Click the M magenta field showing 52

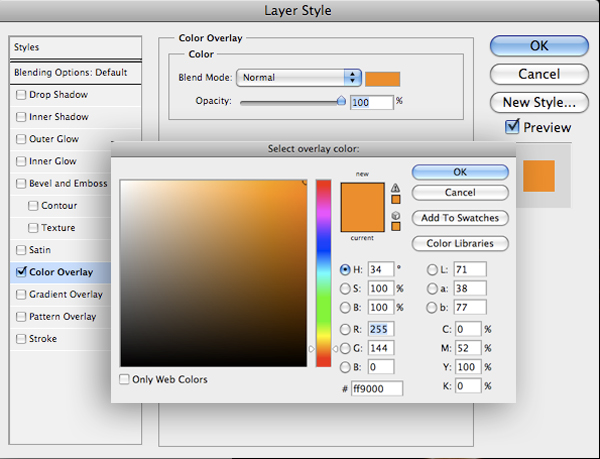pos(468,348)
